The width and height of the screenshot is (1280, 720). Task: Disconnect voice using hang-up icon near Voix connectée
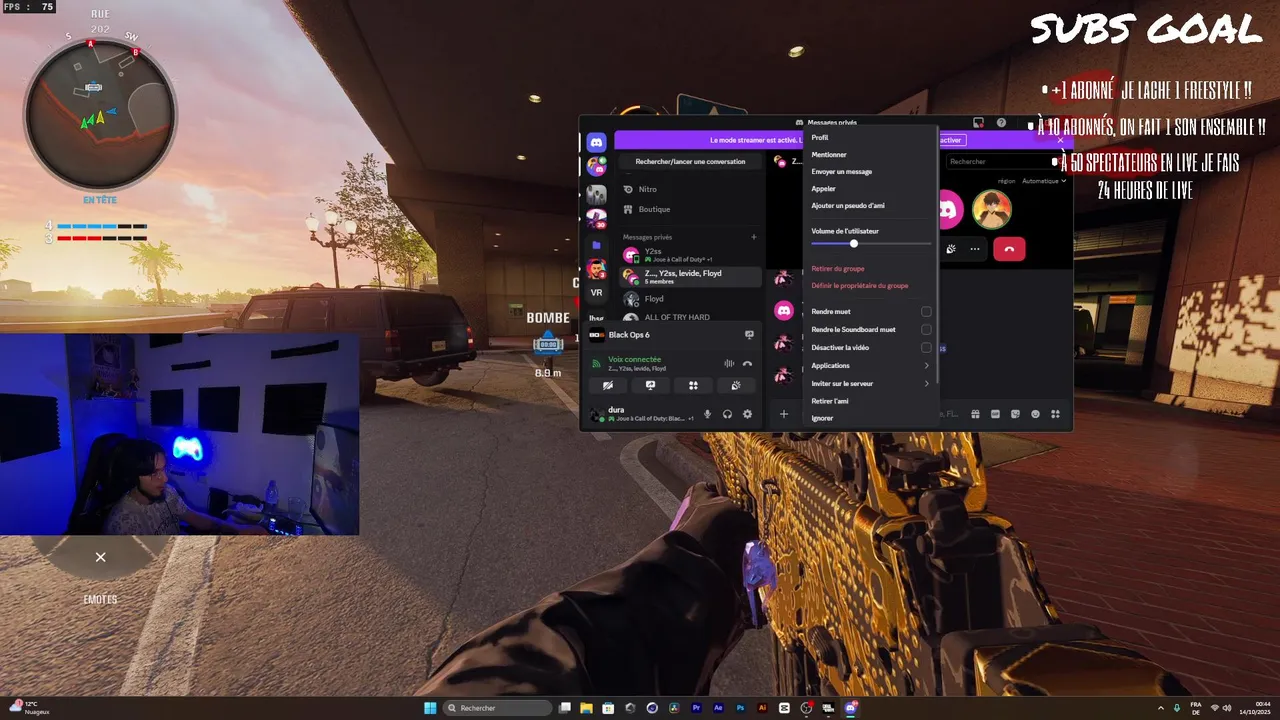point(747,364)
